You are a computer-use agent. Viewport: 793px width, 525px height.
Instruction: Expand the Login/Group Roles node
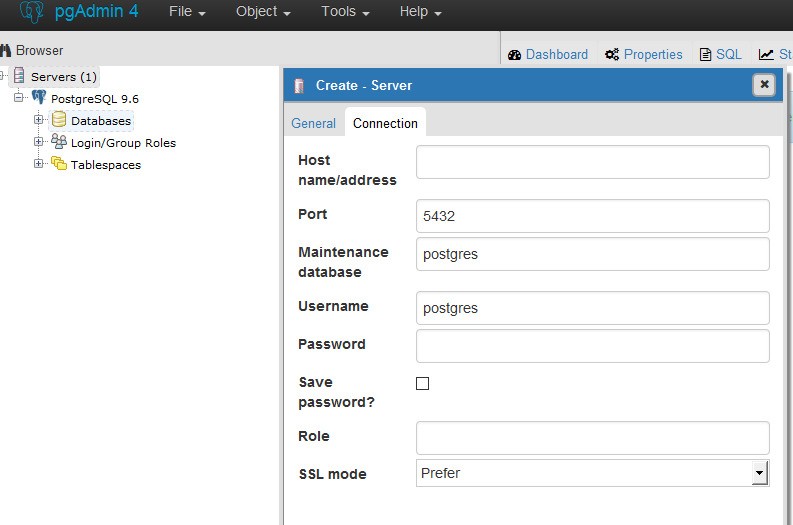38,142
